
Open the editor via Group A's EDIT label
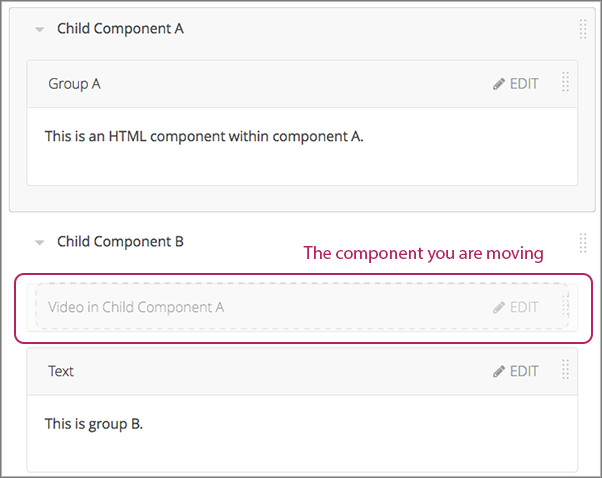[x=524, y=84]
